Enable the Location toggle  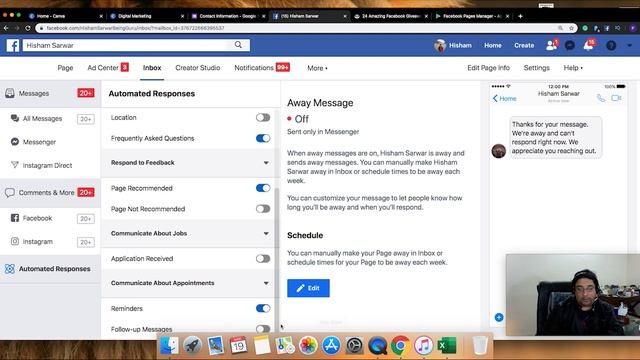263,118
